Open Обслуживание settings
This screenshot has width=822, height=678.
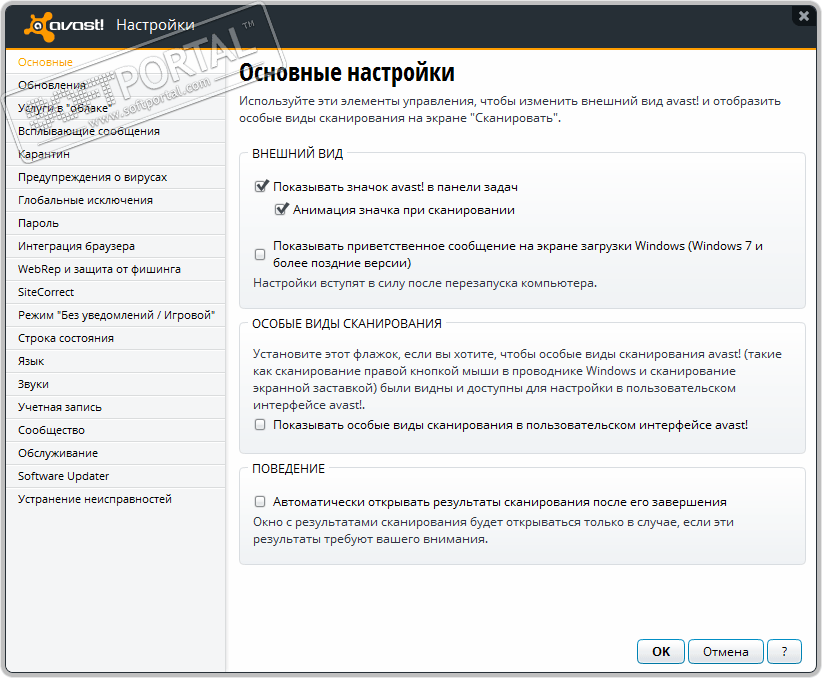click(116, 454)
